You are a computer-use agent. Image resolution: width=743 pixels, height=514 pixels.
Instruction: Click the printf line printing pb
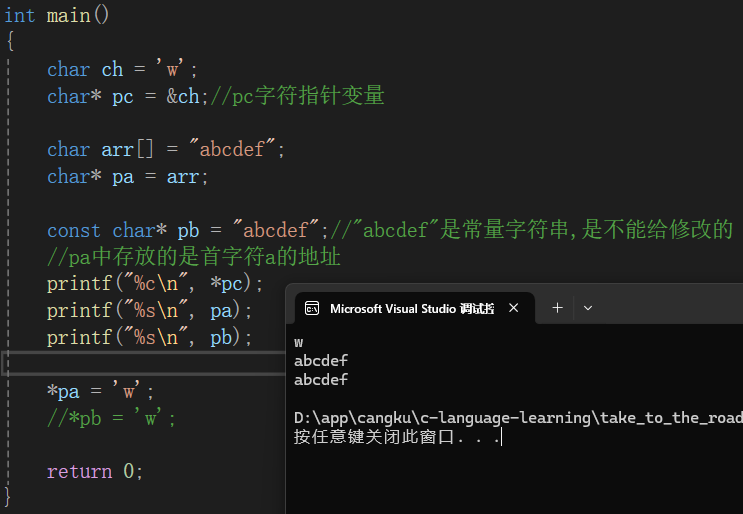click(x=149, y=338)
